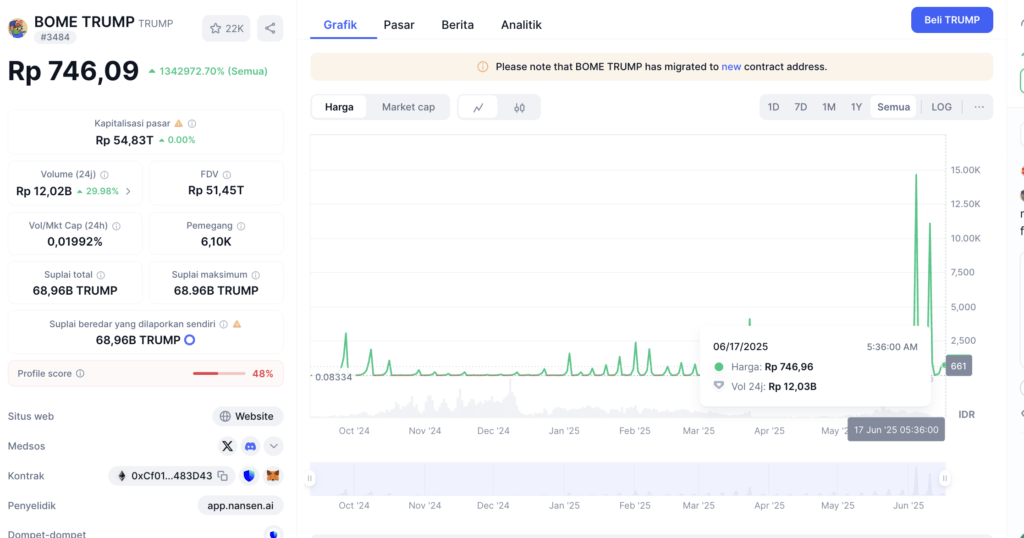Open the Discord social link
The image size is (1024, 538).
pyautogui.click(x=250, y=447)
